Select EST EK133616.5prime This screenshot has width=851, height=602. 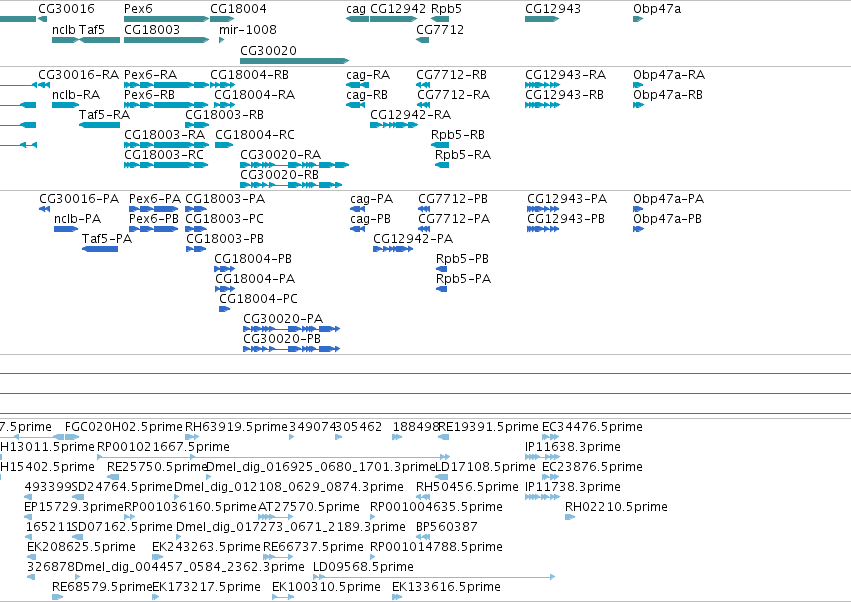(397, 597)
